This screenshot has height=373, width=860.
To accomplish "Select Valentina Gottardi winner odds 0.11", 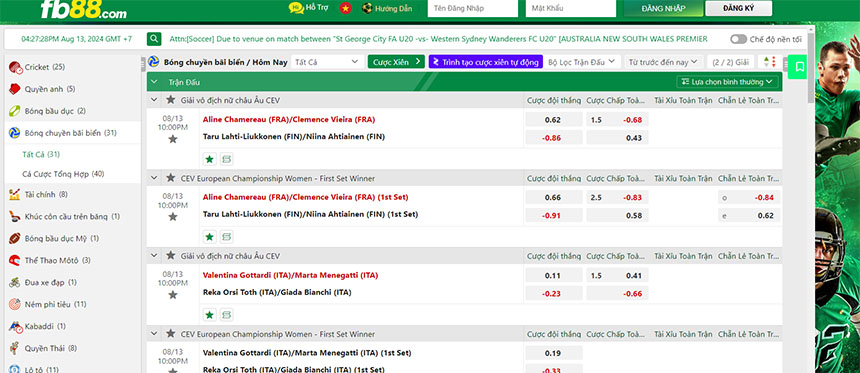I will click(553, 276).
